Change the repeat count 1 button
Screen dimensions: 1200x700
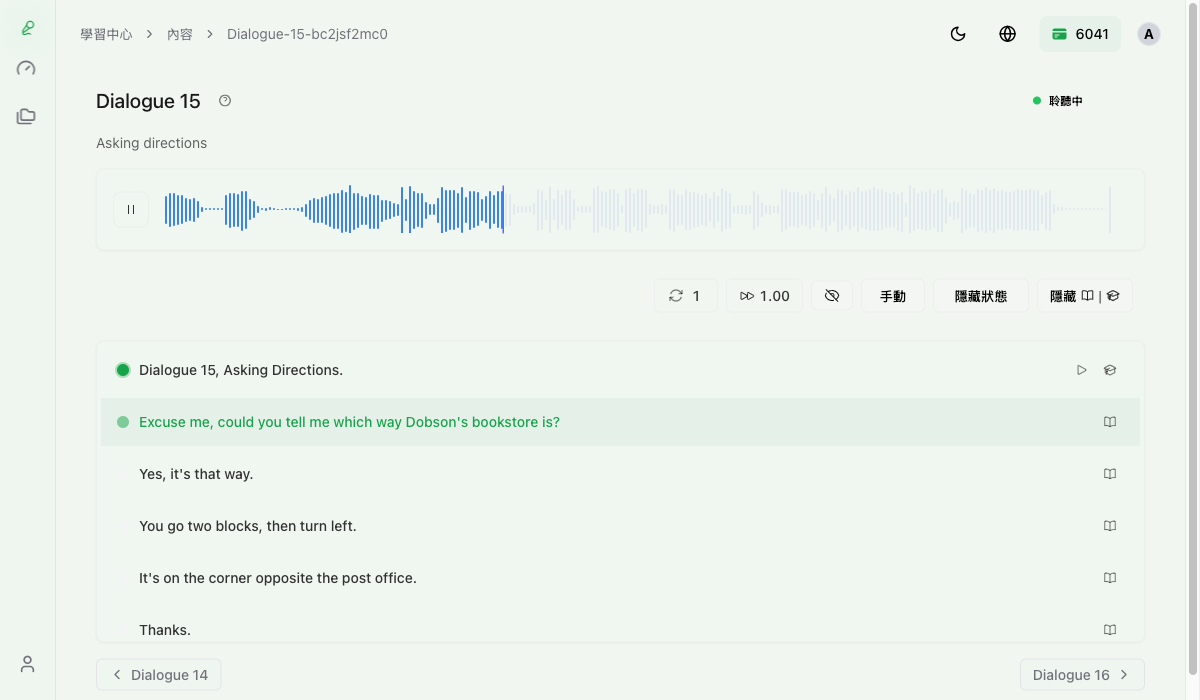[x=685, y=296]
